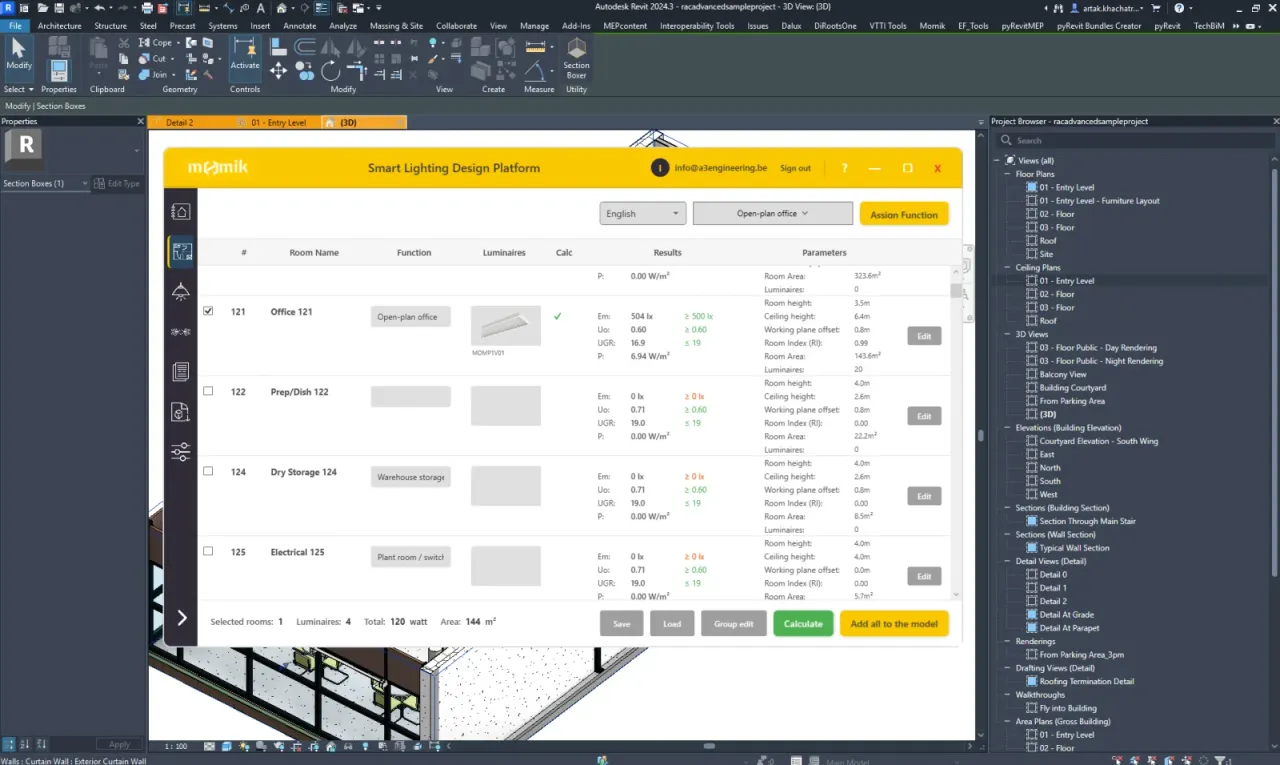Select the Align tool in Modify panel
1280x765 pixels.
tap(278, 45)
